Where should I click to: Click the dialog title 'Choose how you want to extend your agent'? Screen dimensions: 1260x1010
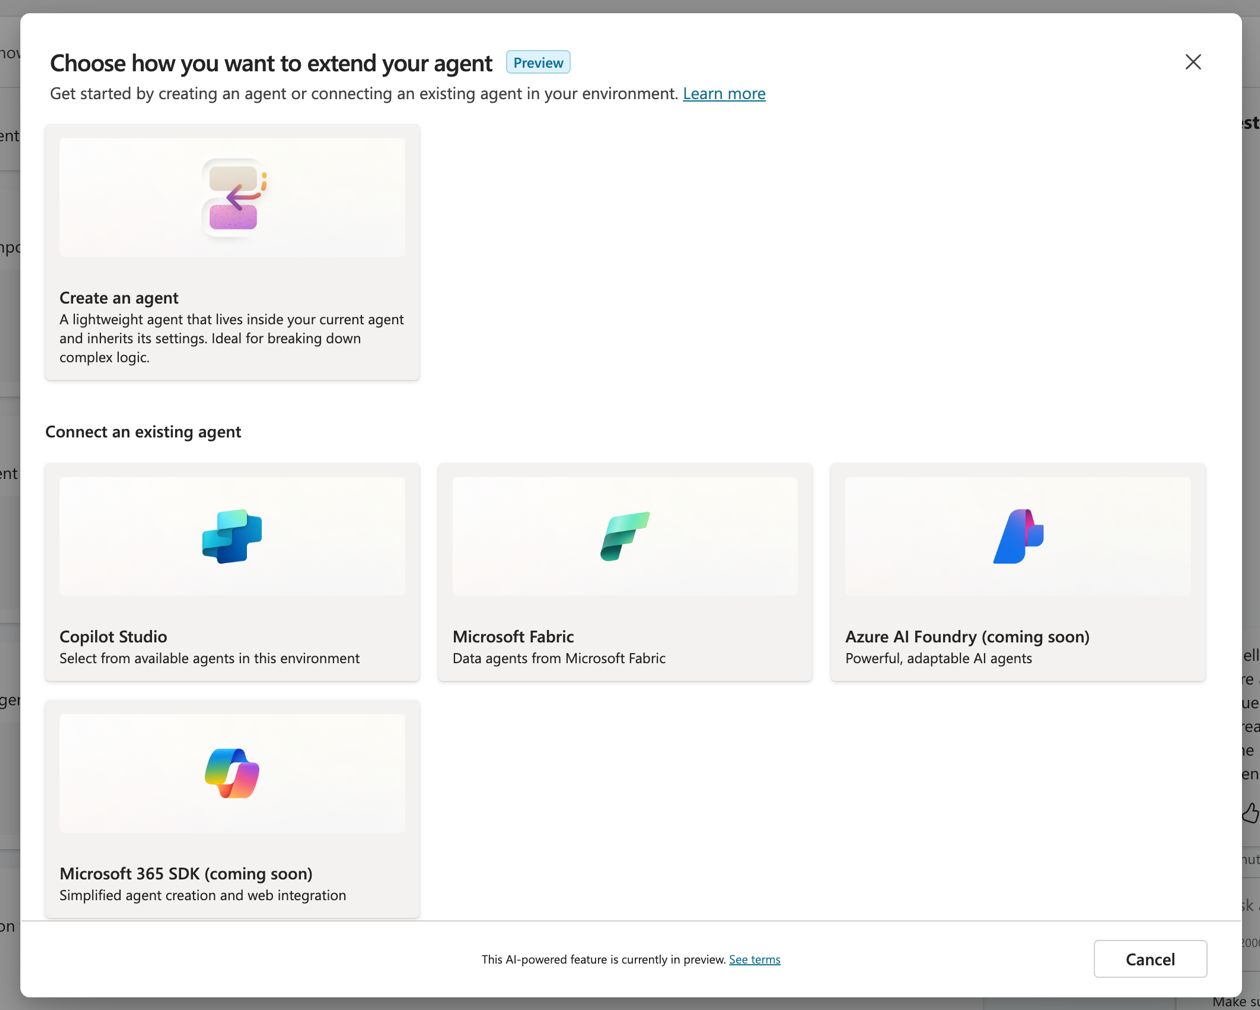point(271,62)
